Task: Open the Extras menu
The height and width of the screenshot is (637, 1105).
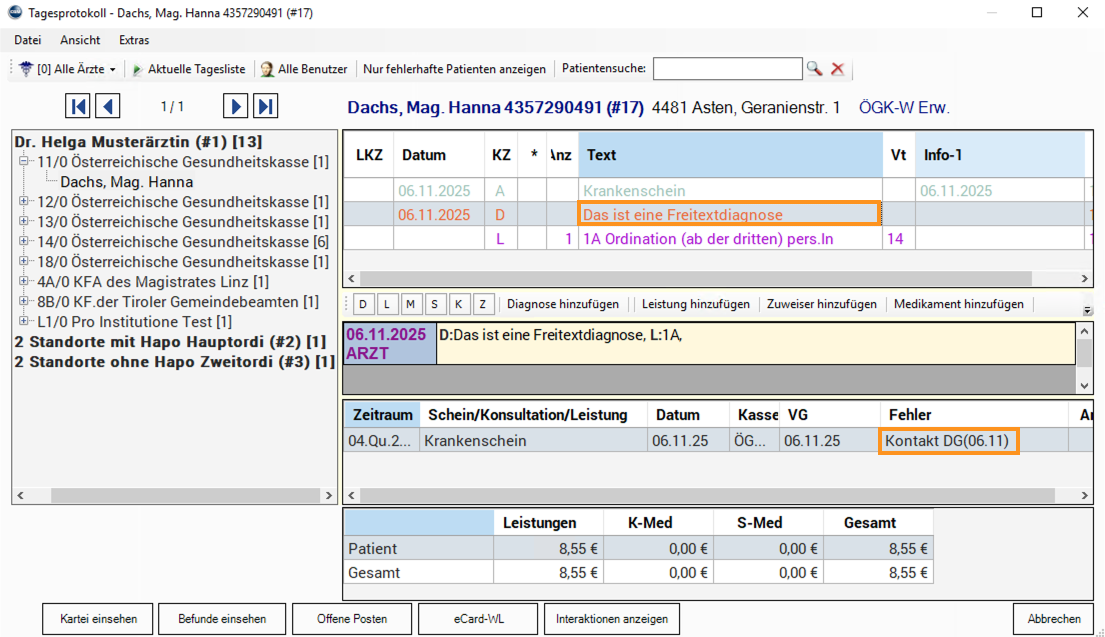Action: (x=134, y=40)
